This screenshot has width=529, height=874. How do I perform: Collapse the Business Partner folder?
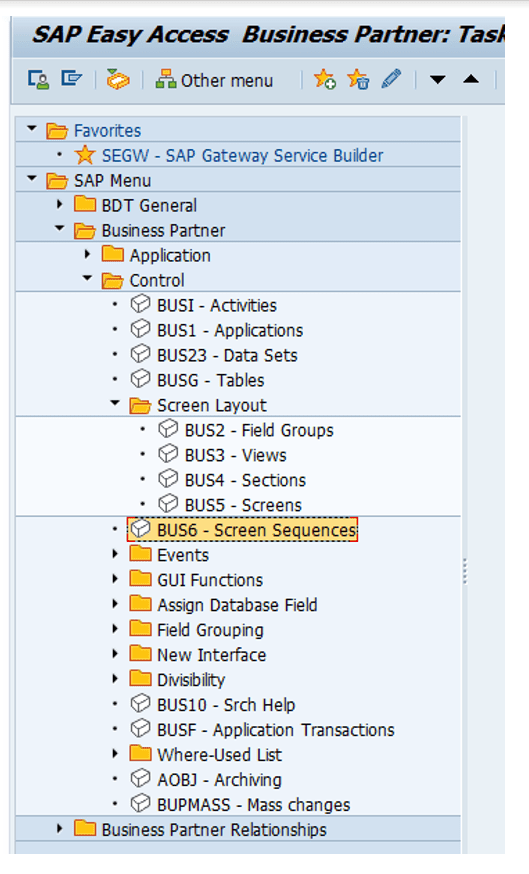60,229
